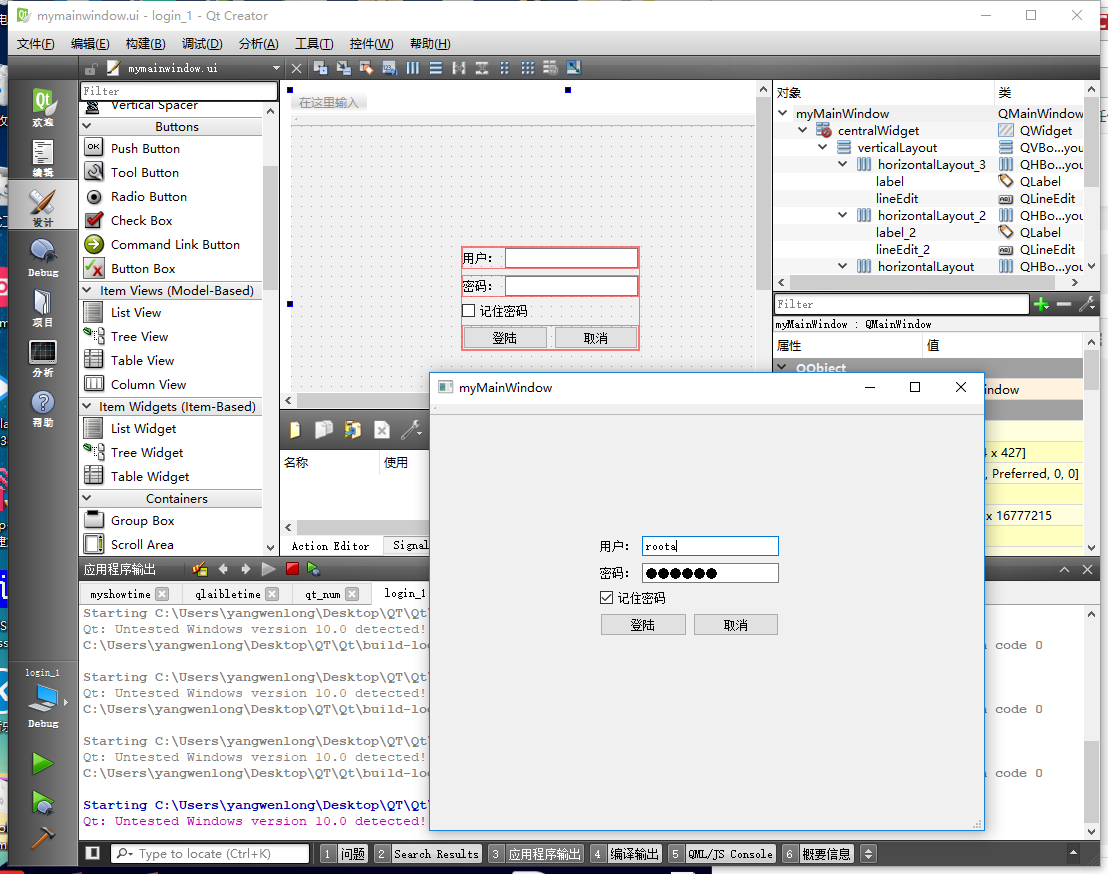Image resolution: width=1108 pixels, height=874 pixels.
Task: Click green plus icon in property editor
Action: point(1042,304)
